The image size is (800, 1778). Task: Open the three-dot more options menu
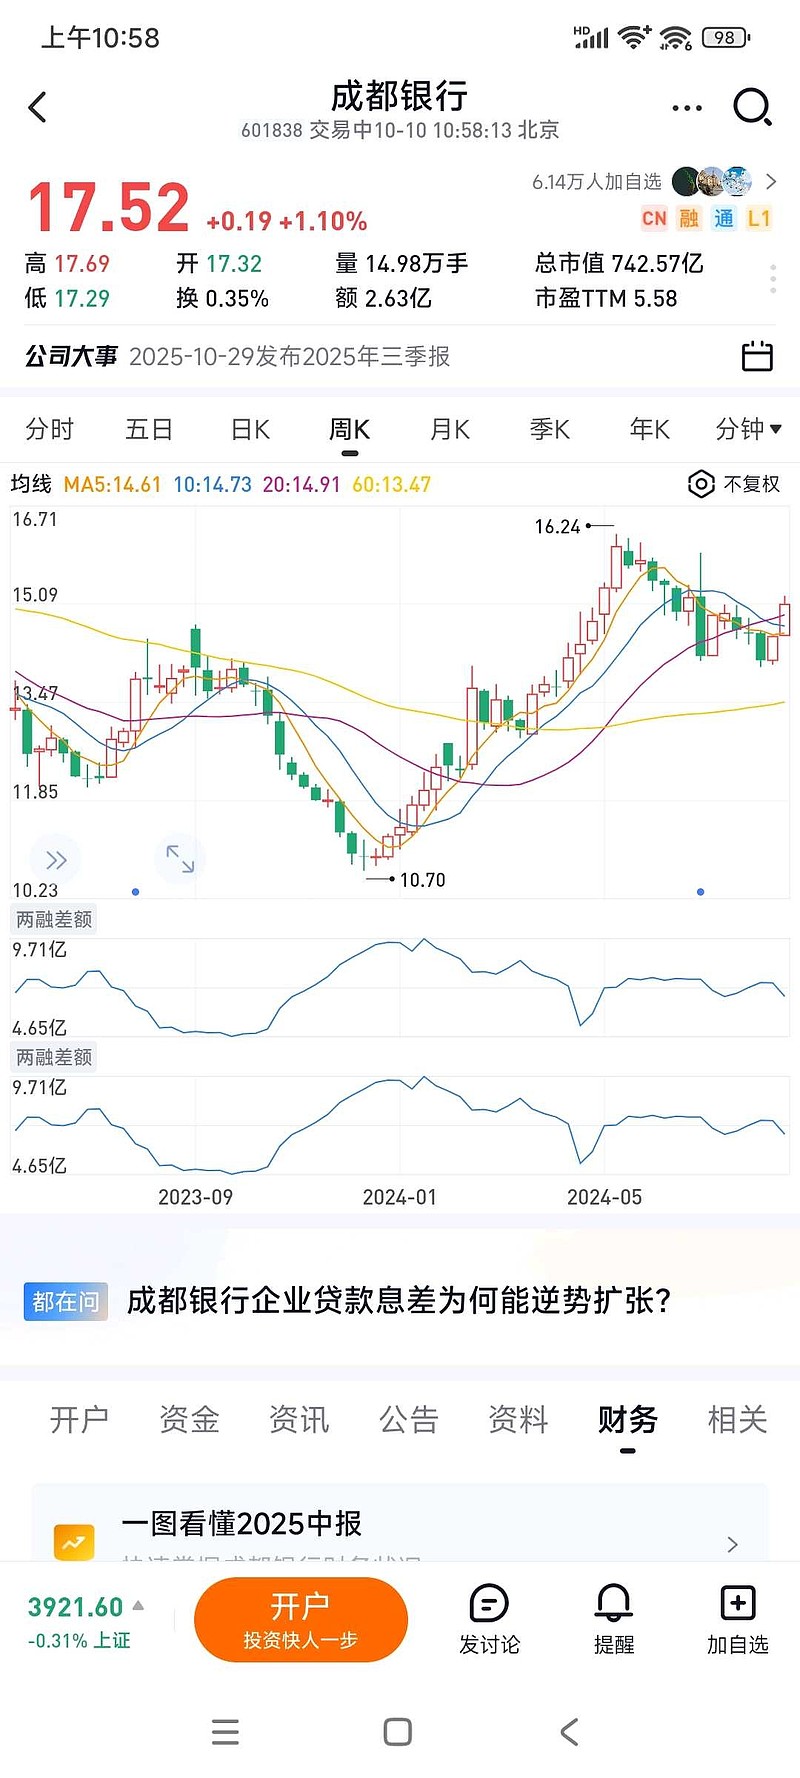(687, 108)
